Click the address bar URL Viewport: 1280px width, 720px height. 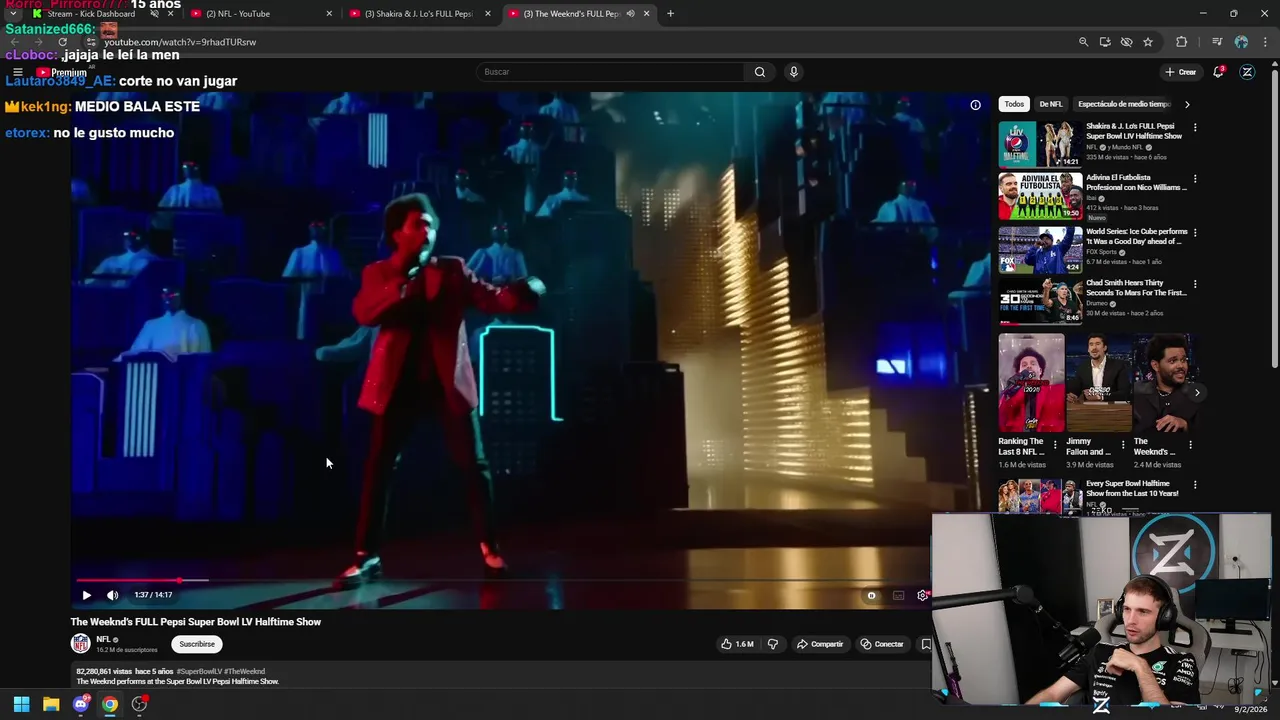pos(180,42)
